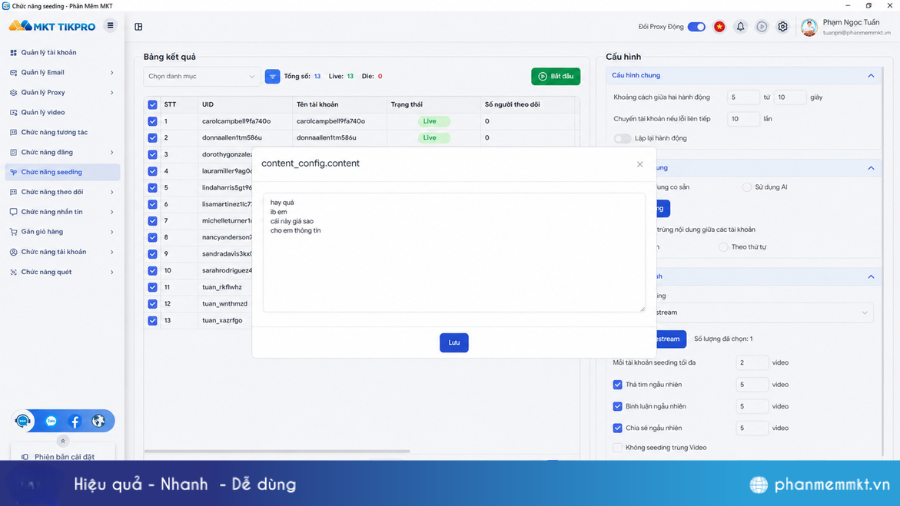900x506 pixels.
Task: Click the green Bắt đầu button
Action: click(x=556, y=76)
